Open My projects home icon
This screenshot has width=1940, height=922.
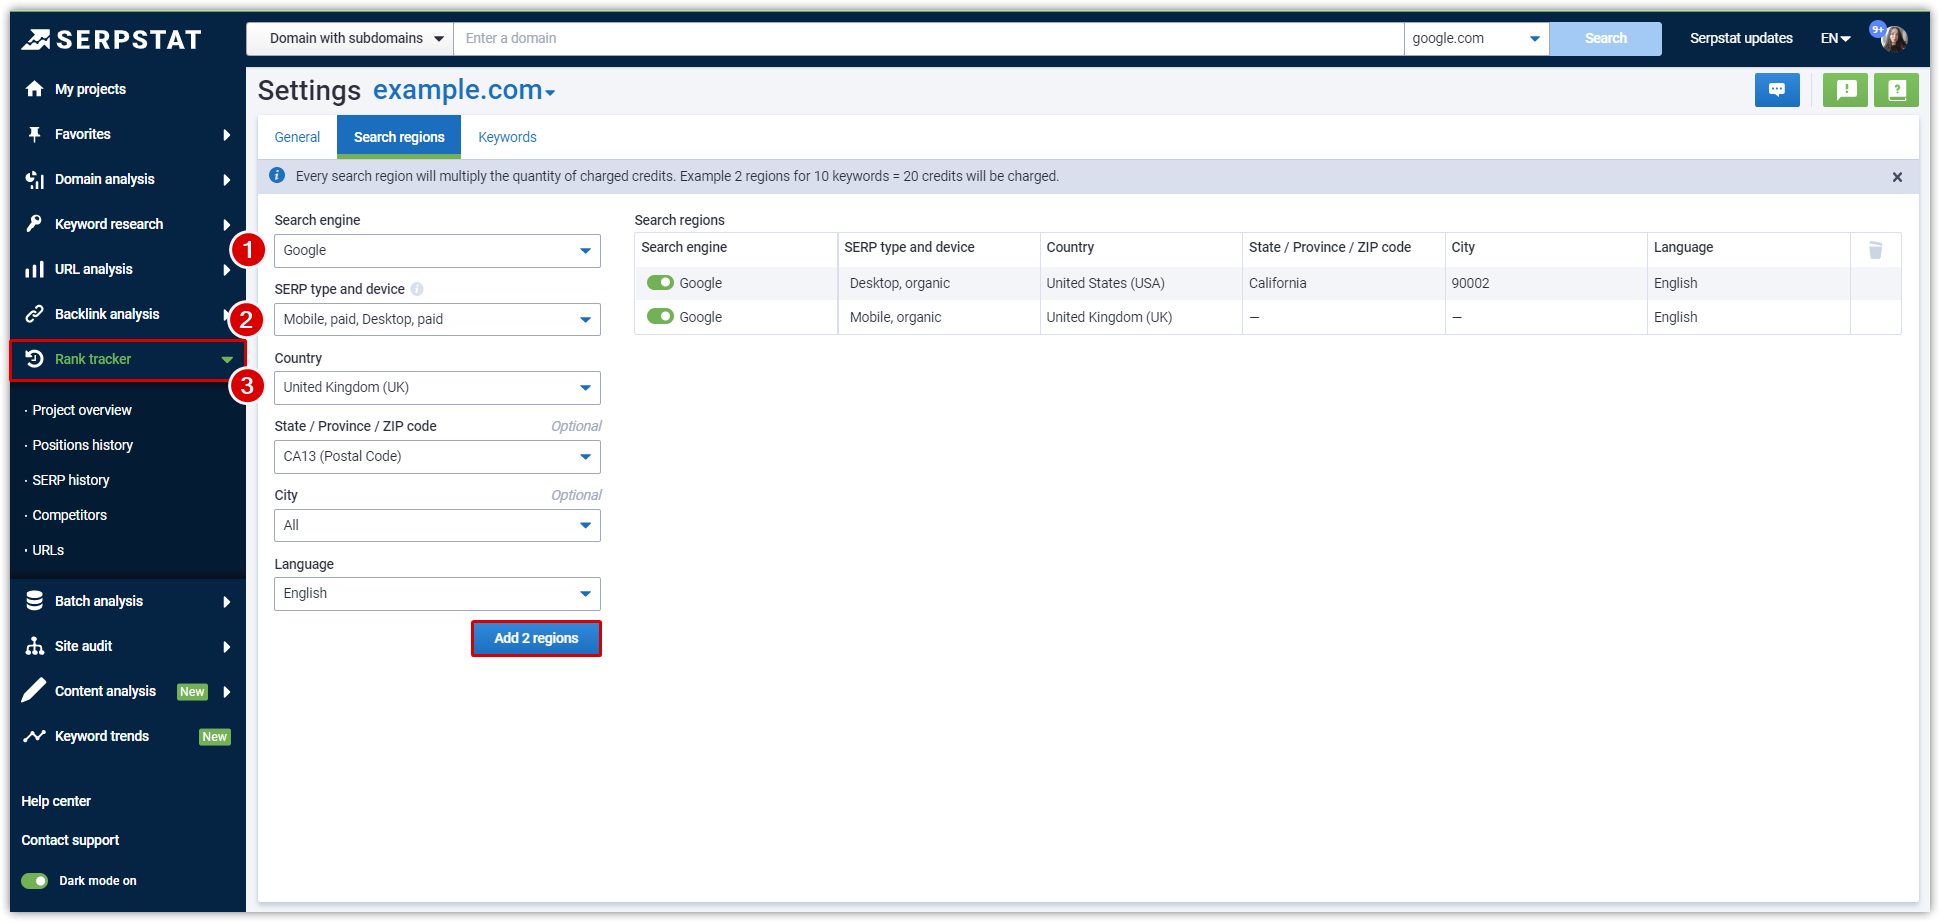(34, 89)
